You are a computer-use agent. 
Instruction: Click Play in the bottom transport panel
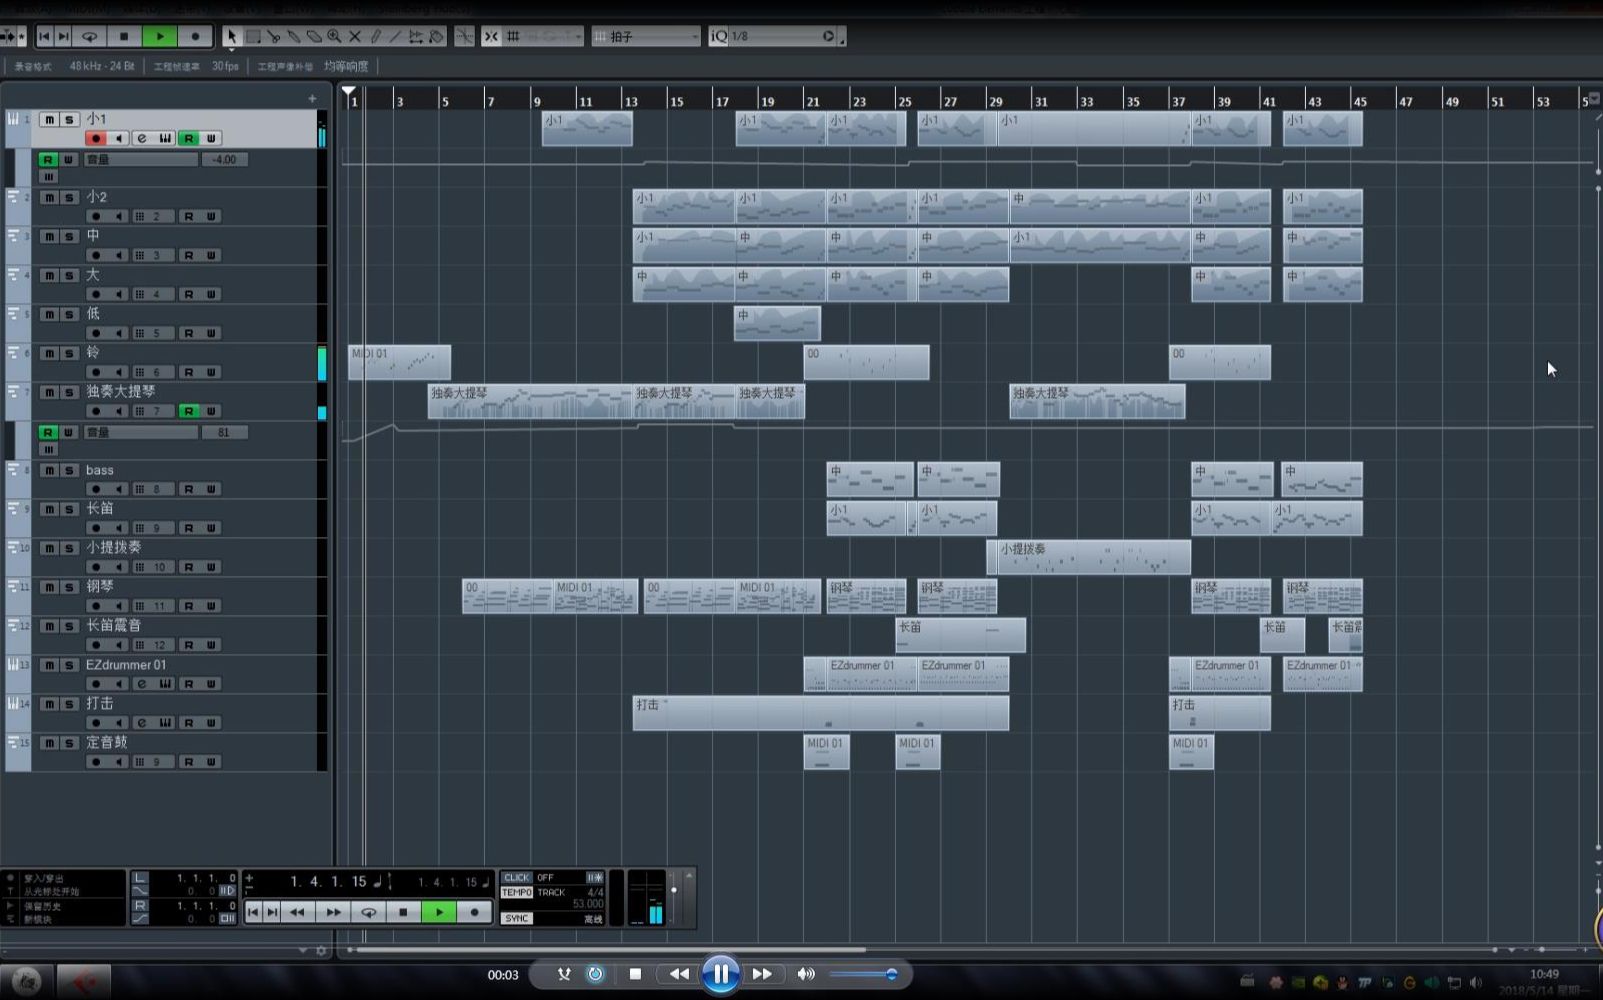pyautogui.click(x=439, y=912)
